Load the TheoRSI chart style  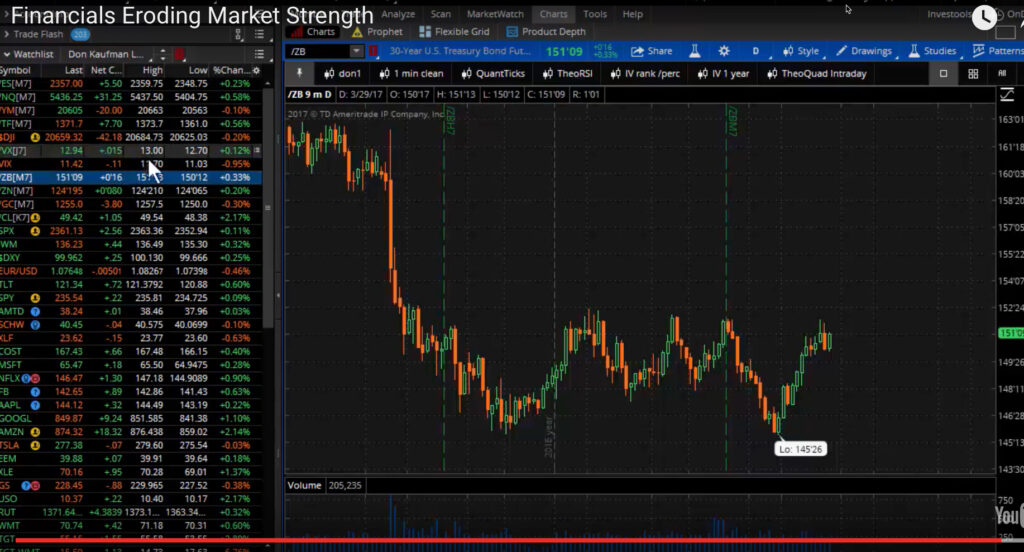point(568,73)
